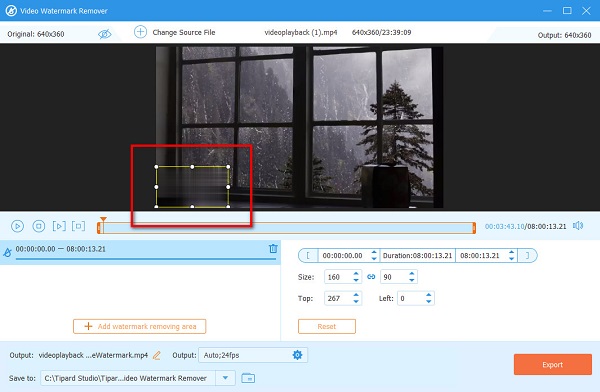Click the start time field 00:00:00.00
Screen dimensions: 600x392
point(343,255)
